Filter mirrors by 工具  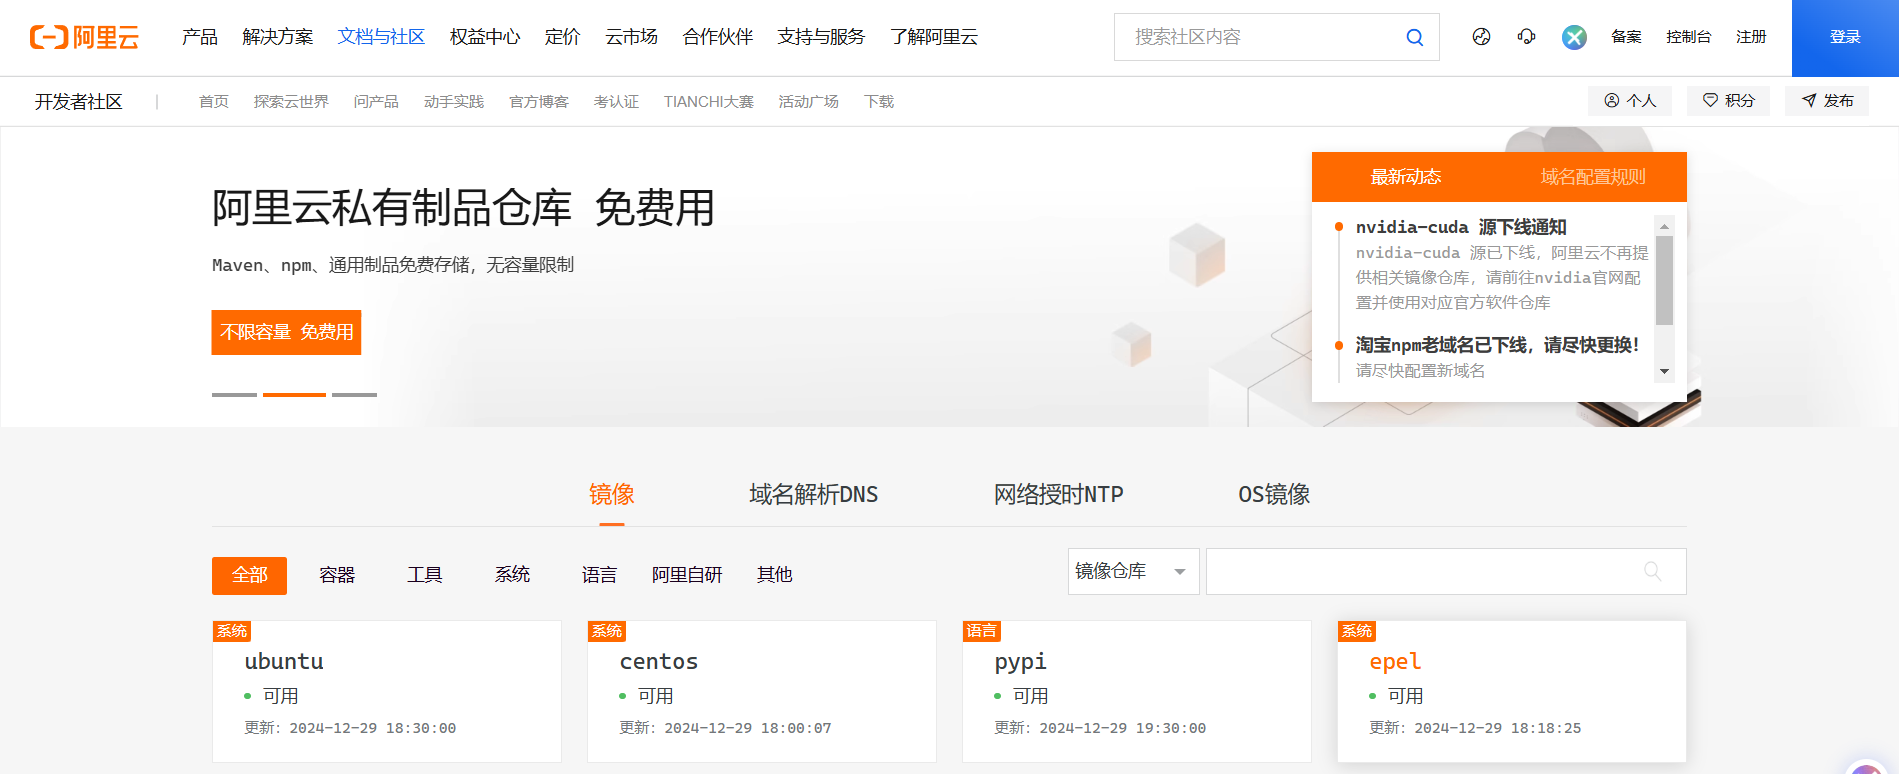pos(425,575)
